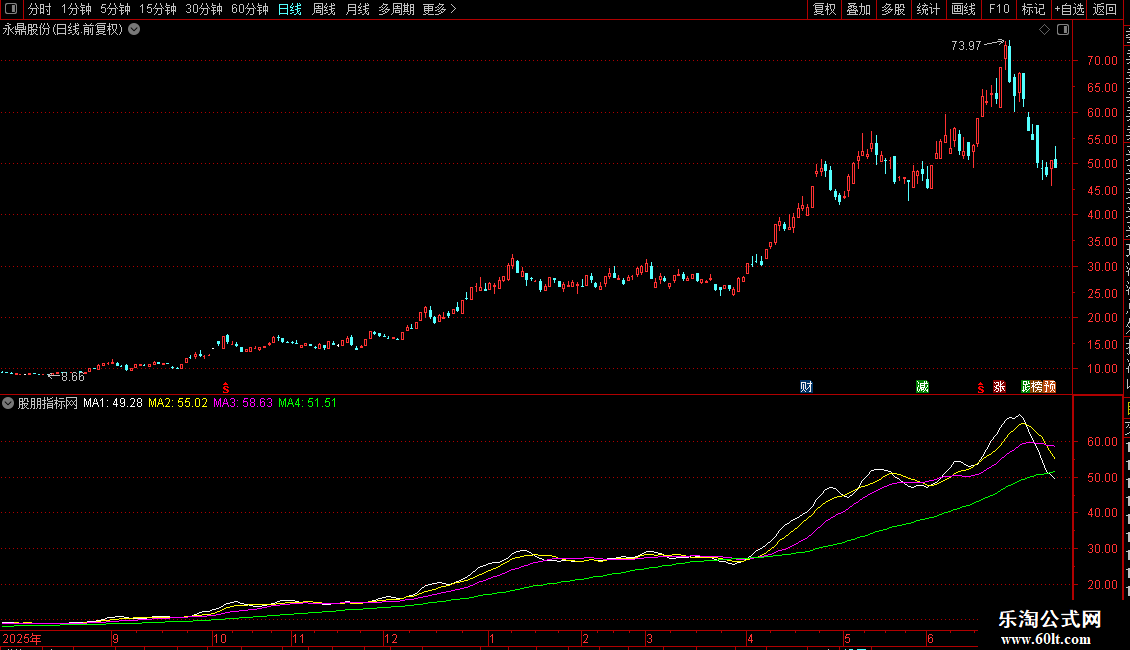Select the 1分钟 period
Image resolution: width=1130 pixels, height=650 pixels.
coord(76,9)
